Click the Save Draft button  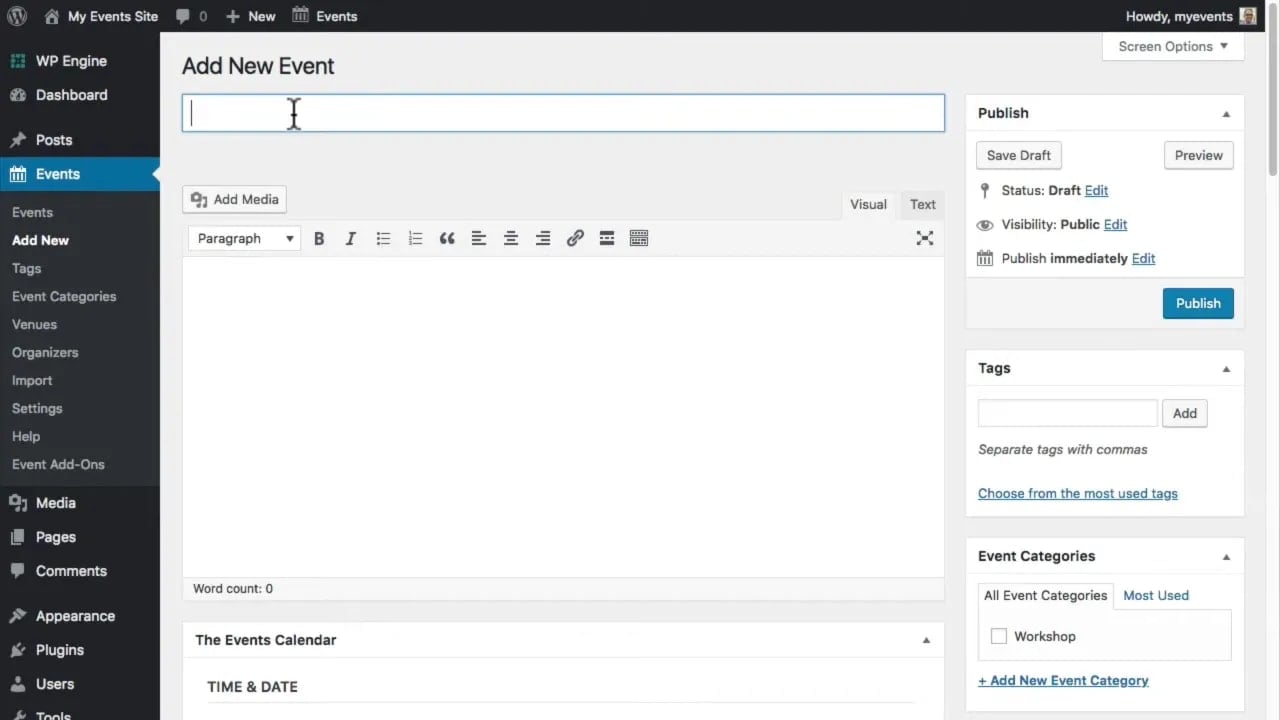1019,155
